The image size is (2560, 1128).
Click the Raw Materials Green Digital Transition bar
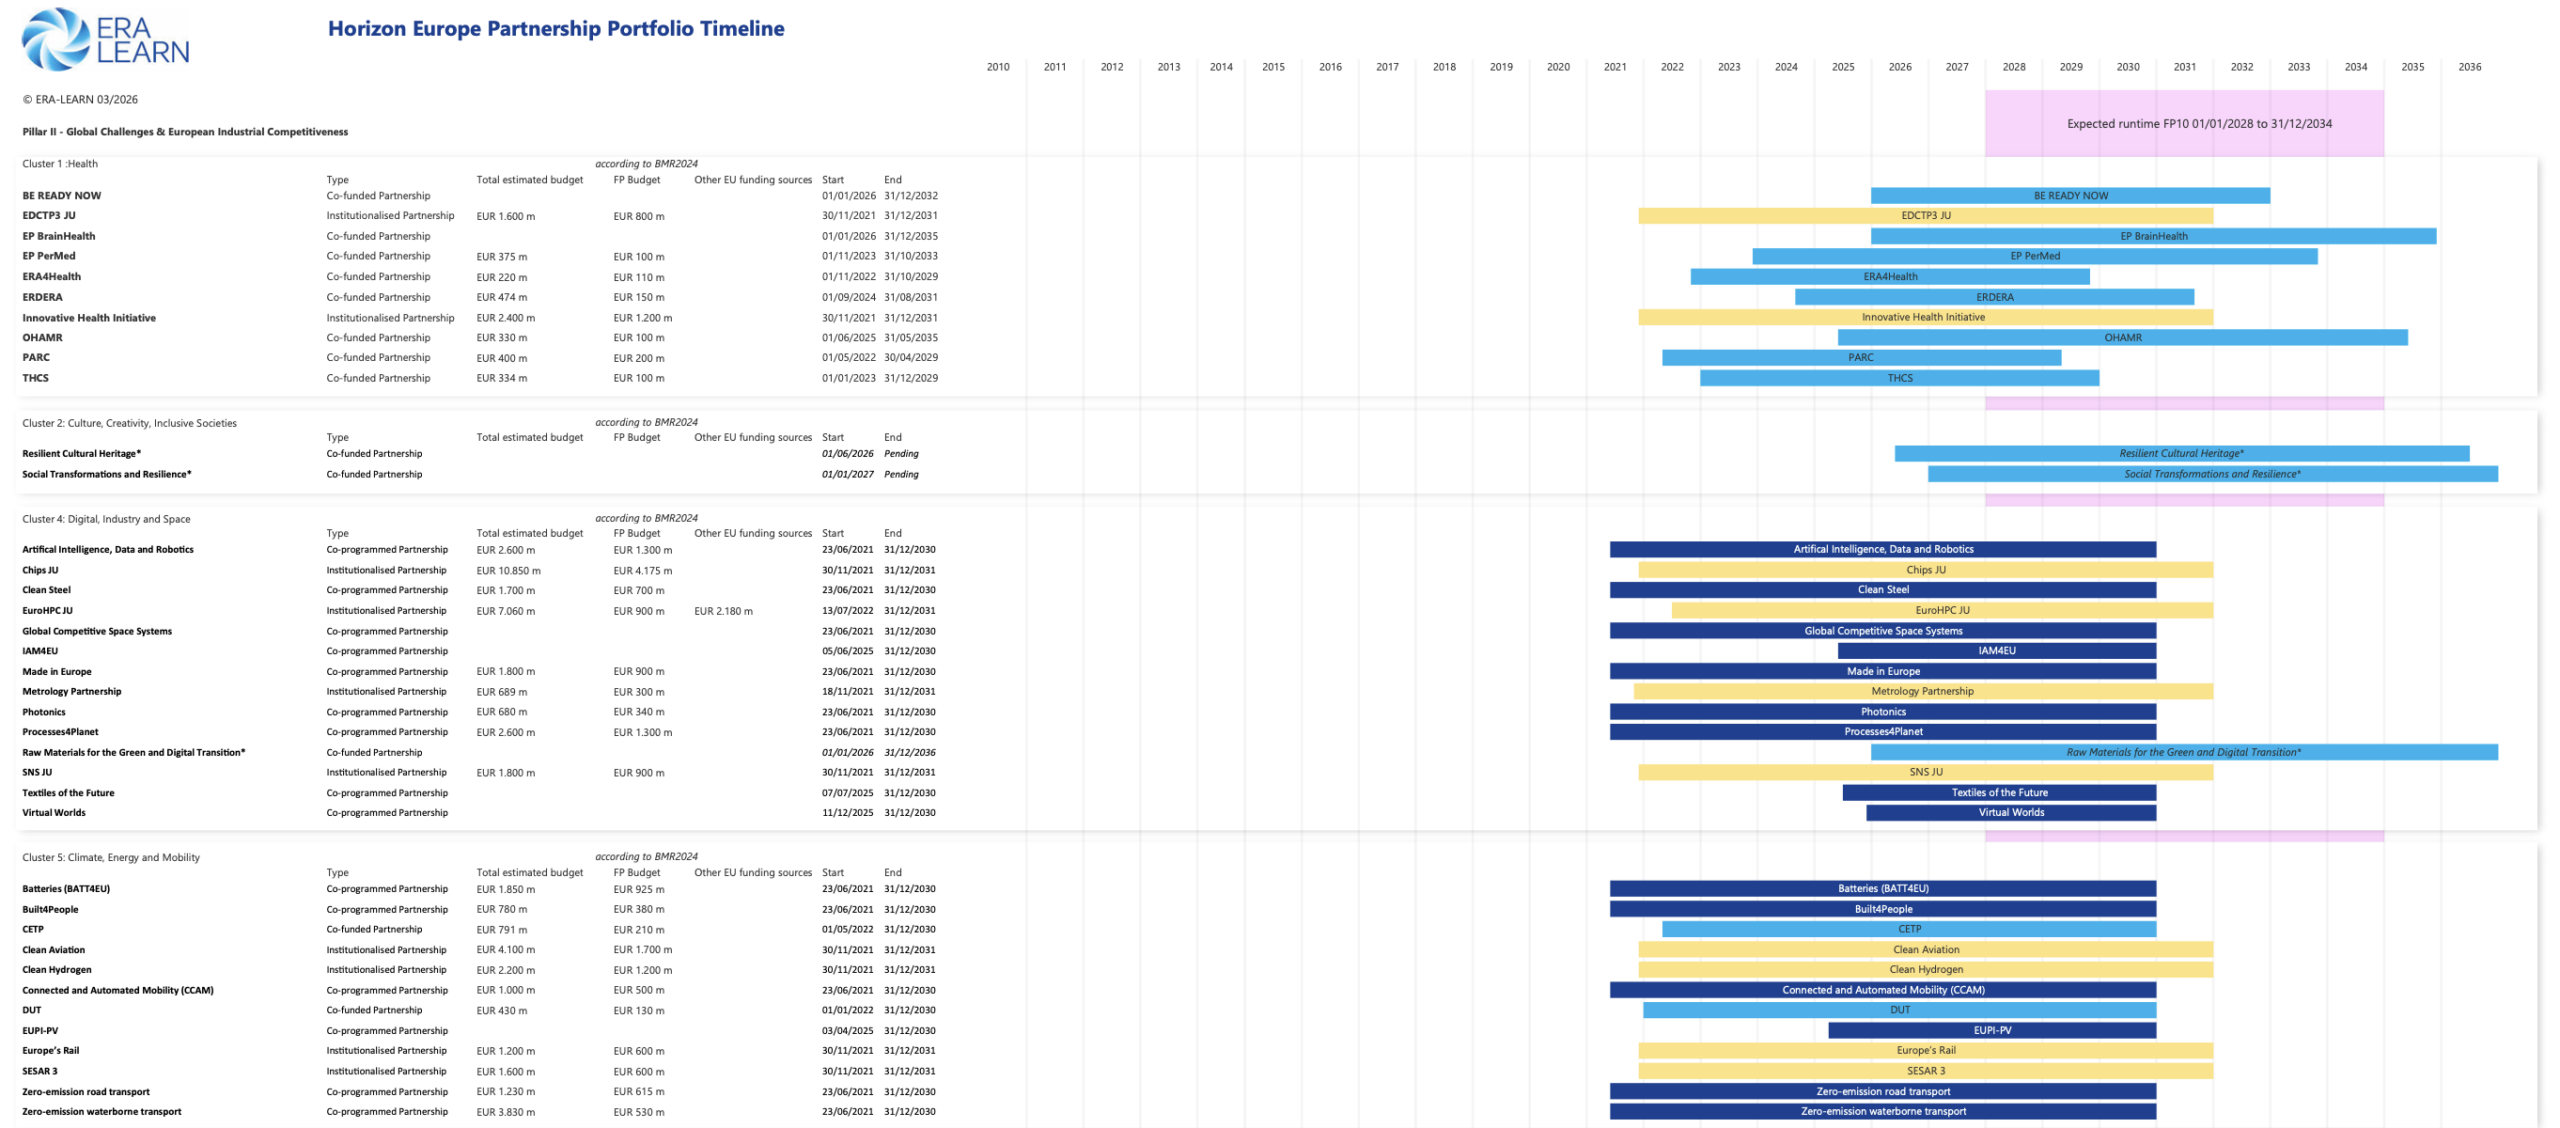pos(2183,752)
